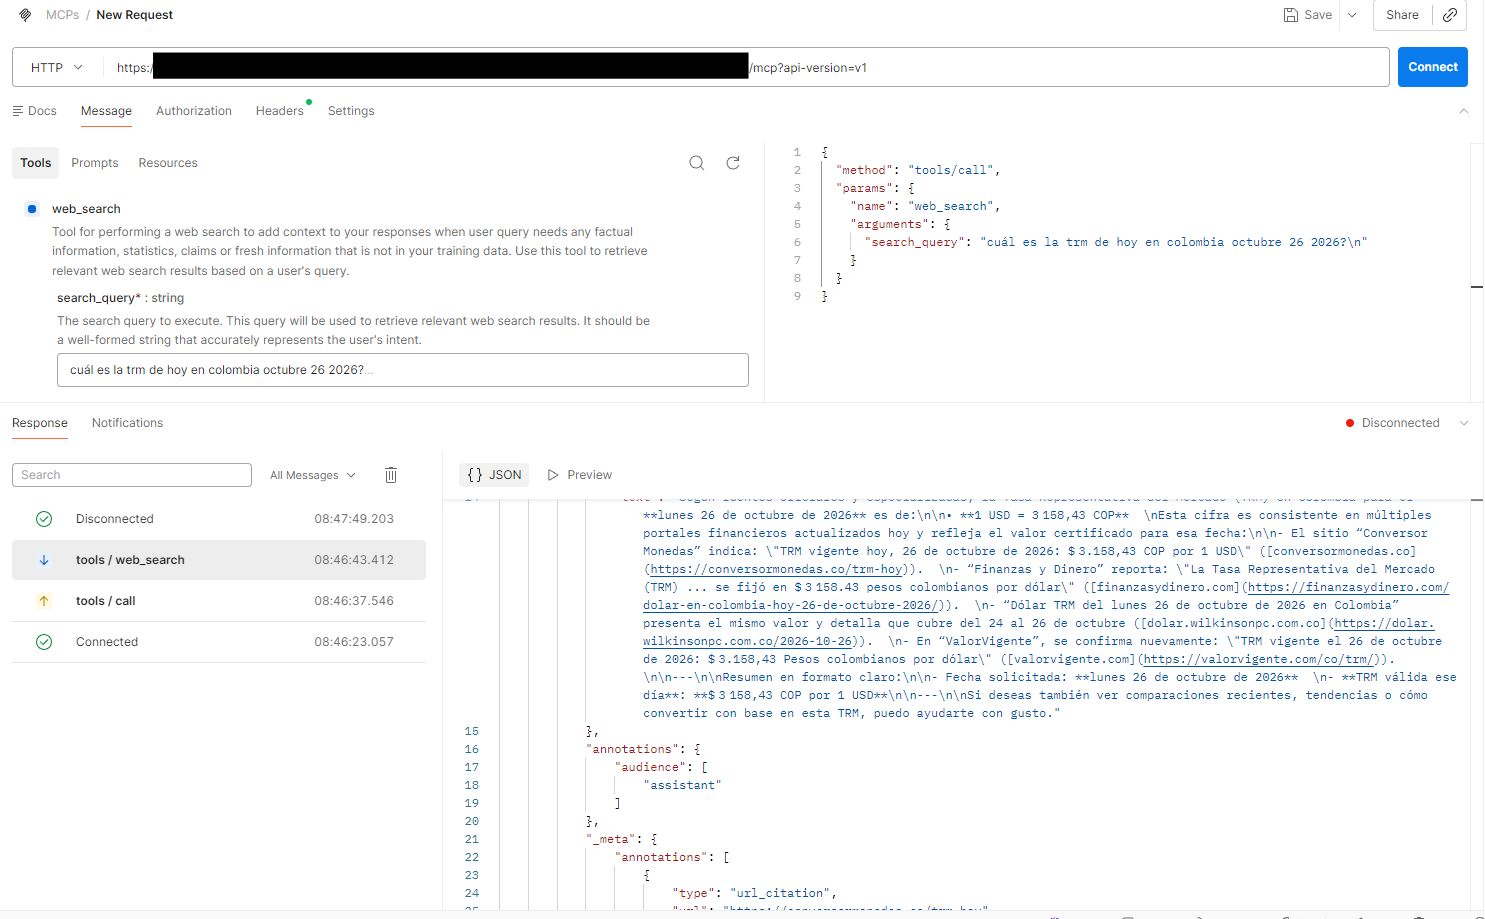Open the Save options dropdown arrow
1485x919 pixels.
1352,15
